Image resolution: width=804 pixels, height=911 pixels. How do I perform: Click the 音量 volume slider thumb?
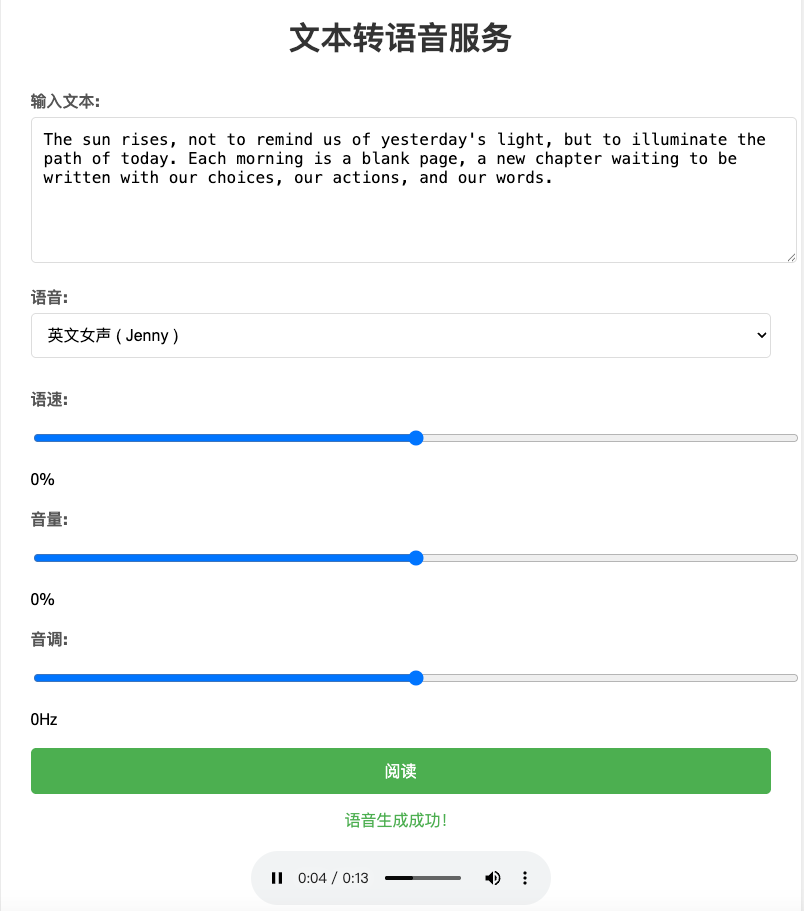click(x=416, y=558)
